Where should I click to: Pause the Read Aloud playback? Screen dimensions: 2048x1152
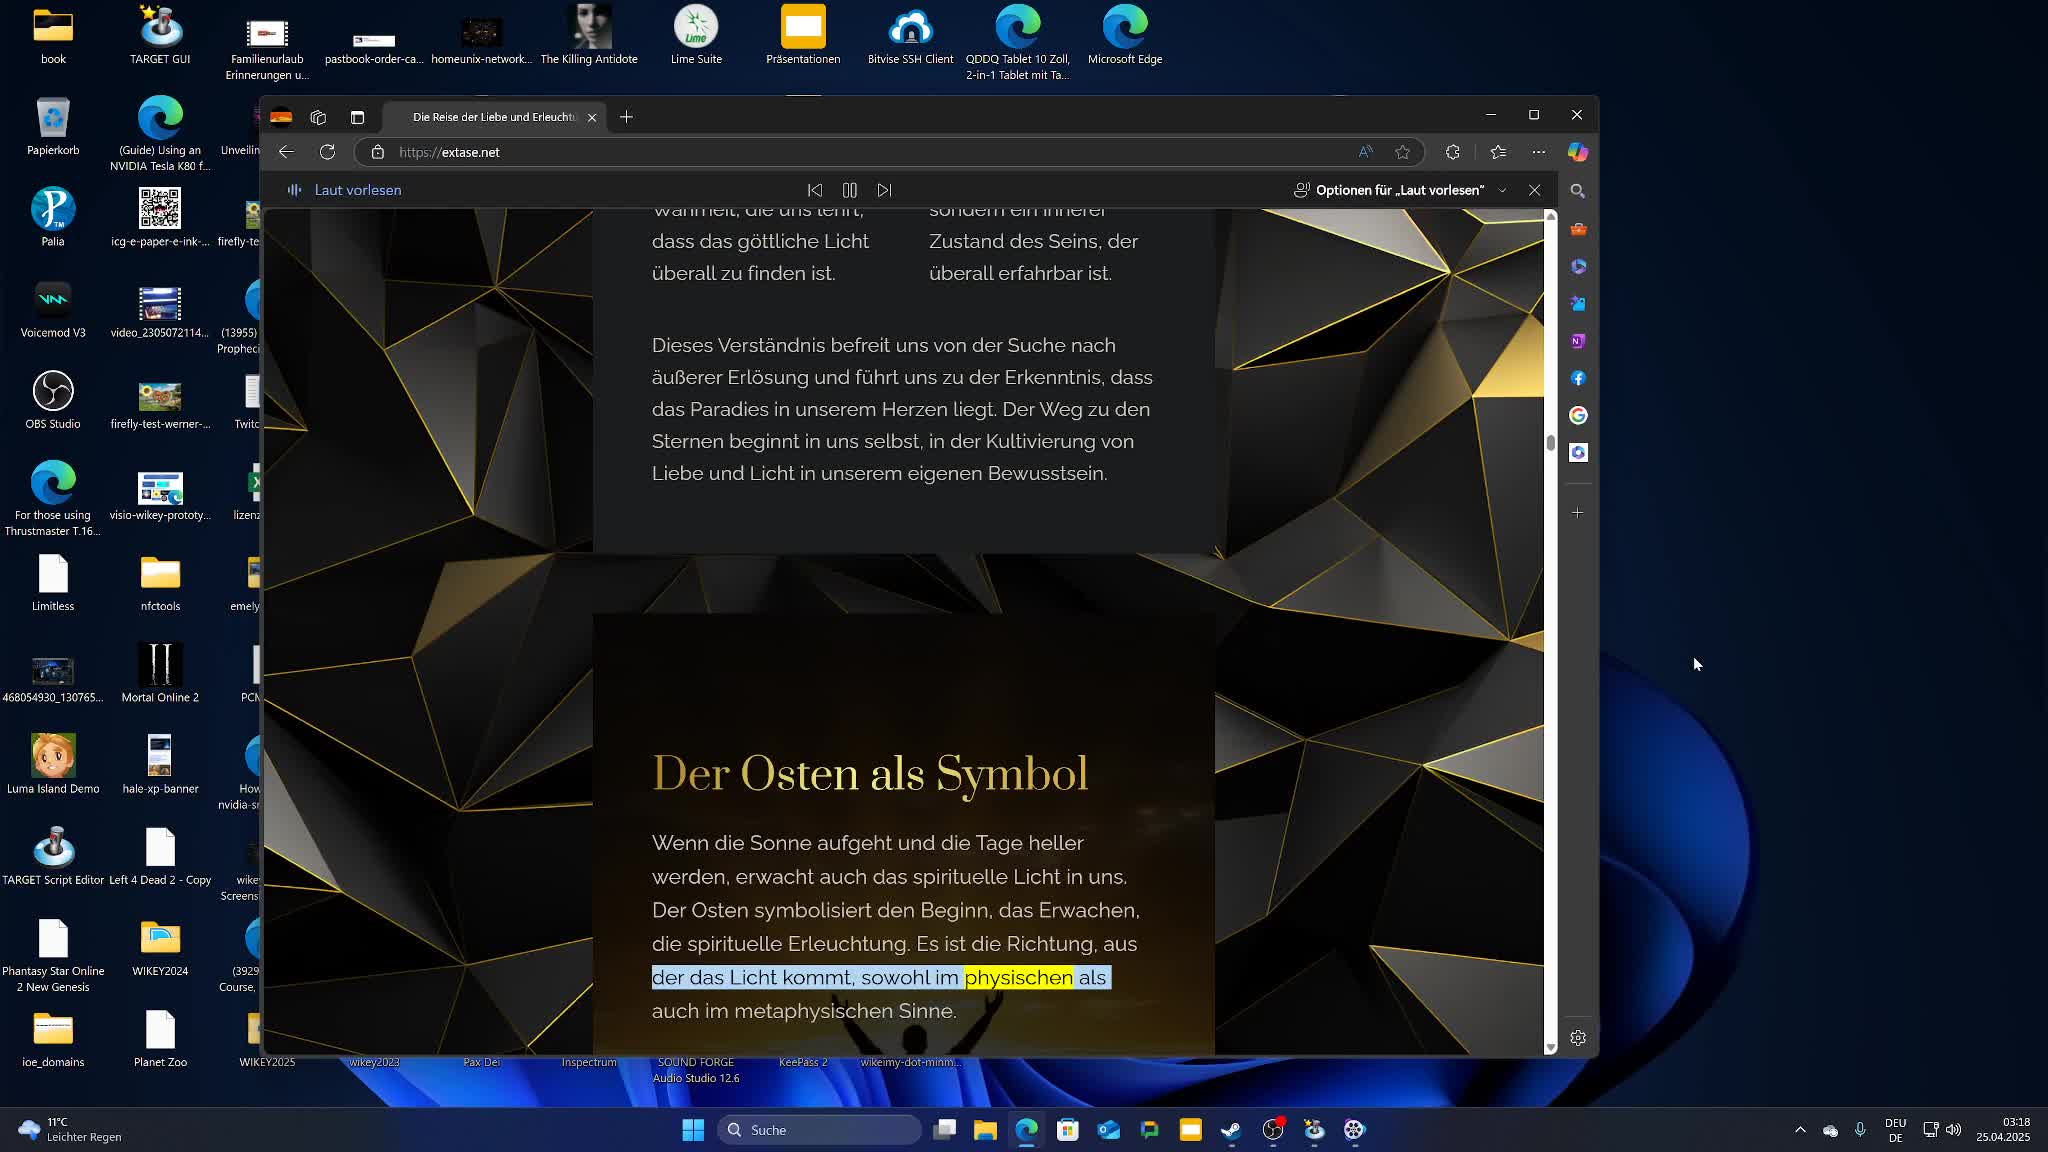coord(850,190)
